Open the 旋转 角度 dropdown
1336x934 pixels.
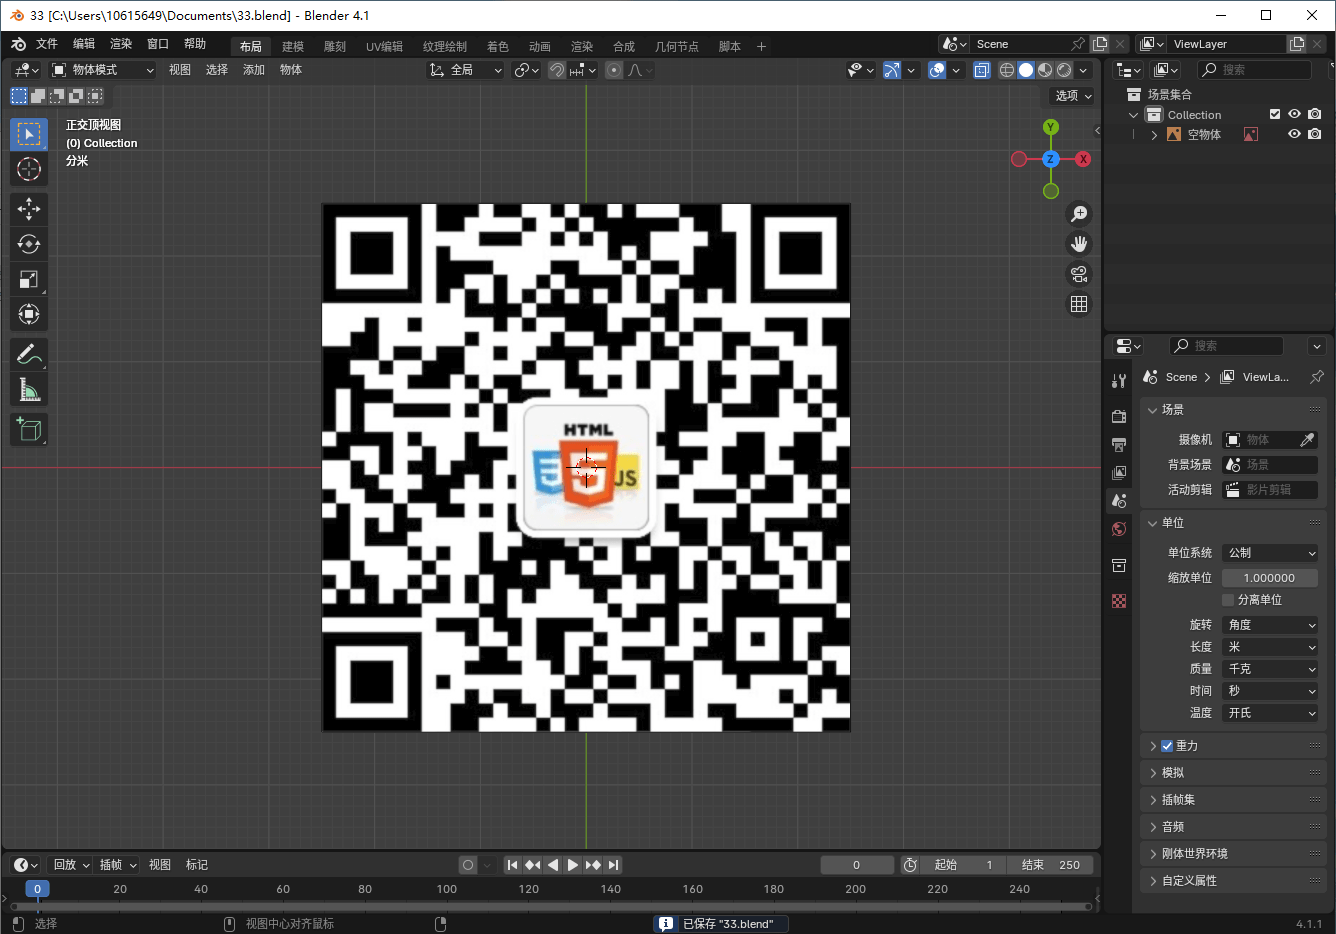pos(1270,625)
